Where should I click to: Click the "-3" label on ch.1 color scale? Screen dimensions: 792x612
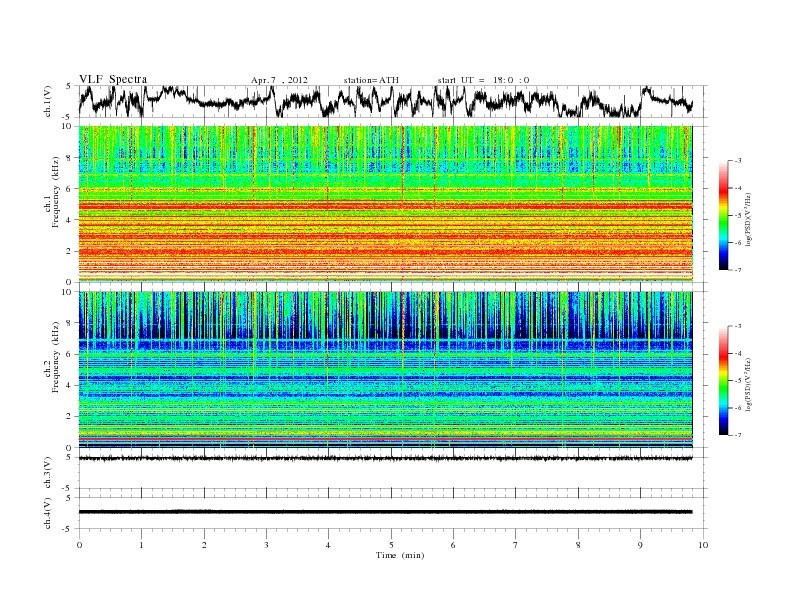[x=738, y=161]
